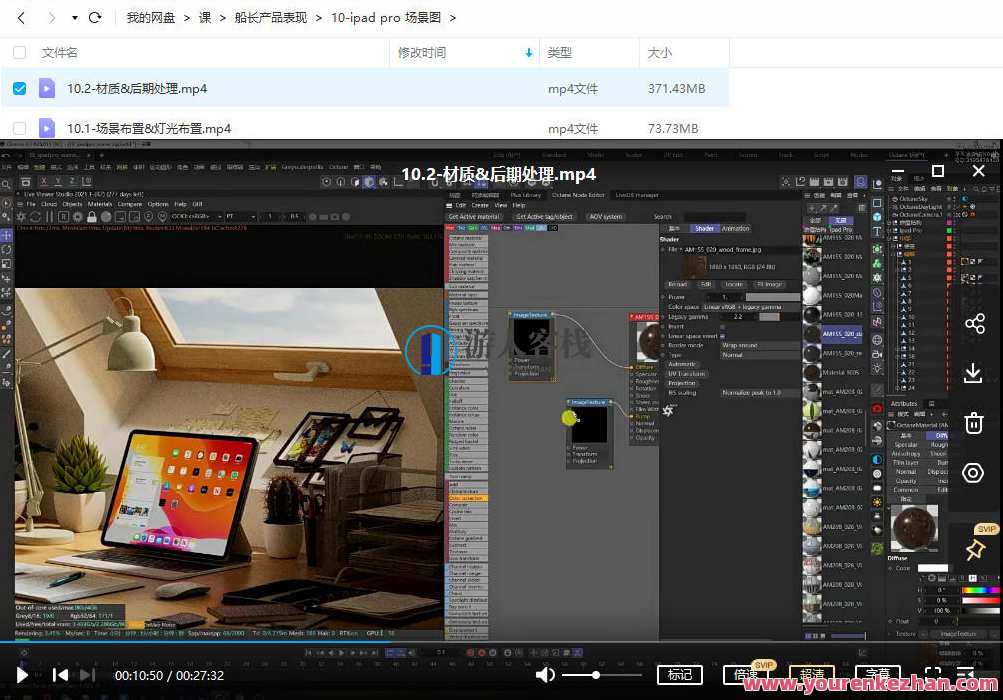Click the download icon in the right sidebar

click(x=973, y=373)
